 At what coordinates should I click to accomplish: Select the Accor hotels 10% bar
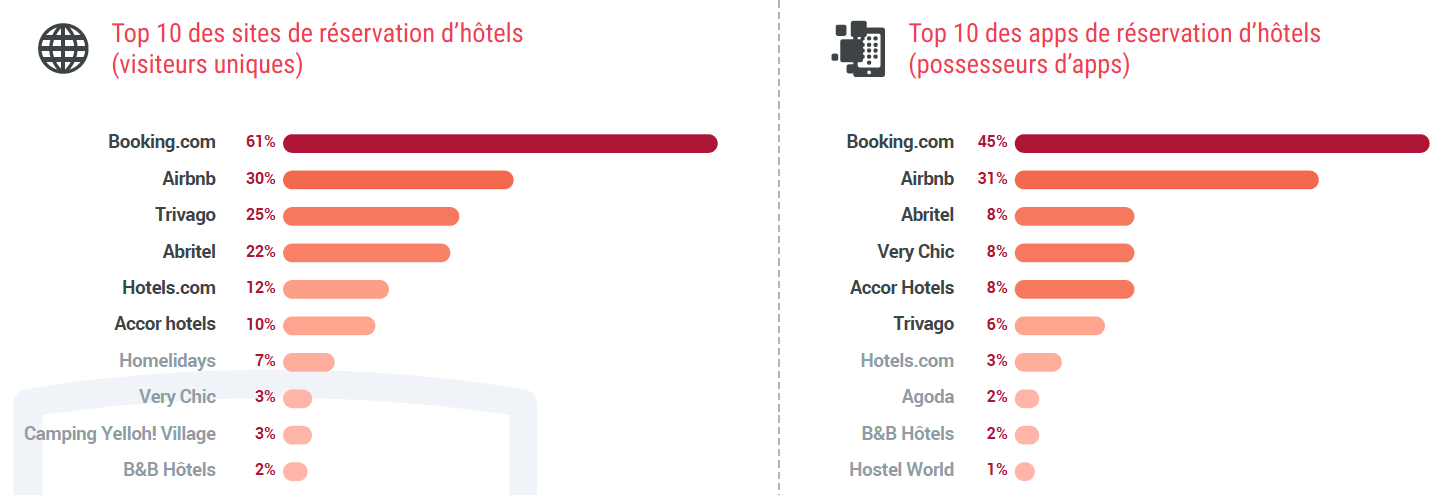point(329,325)
